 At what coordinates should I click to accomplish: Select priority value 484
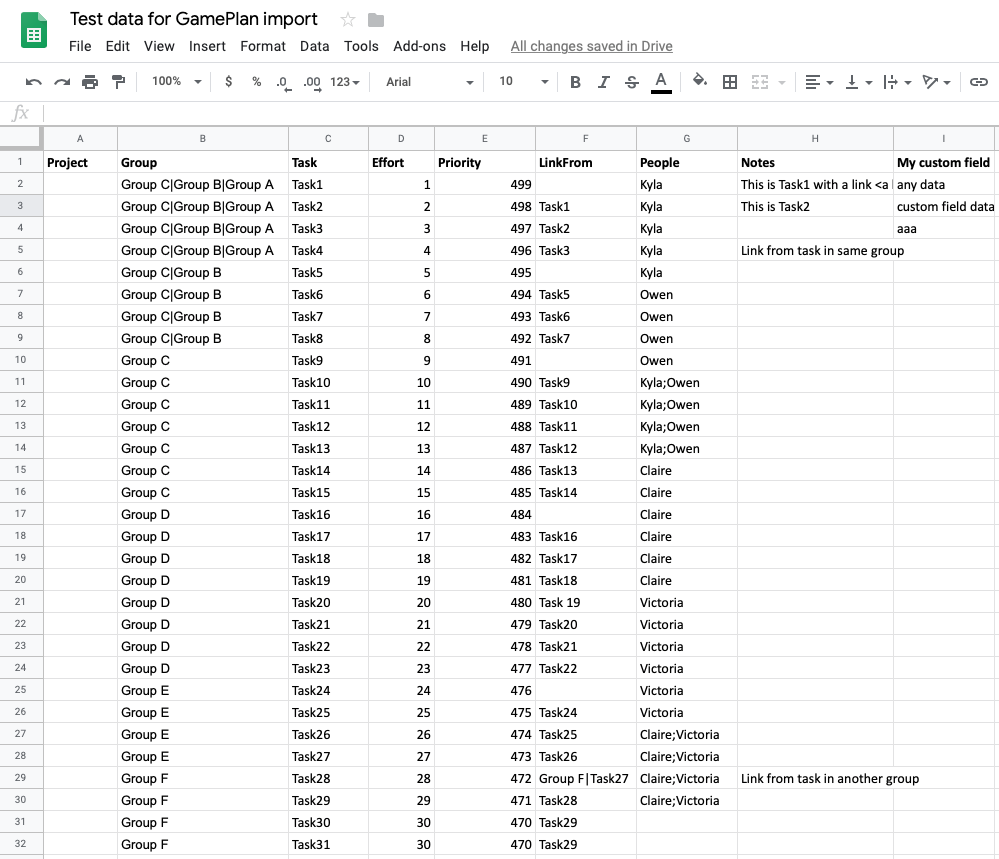click(x=484, y=514)
